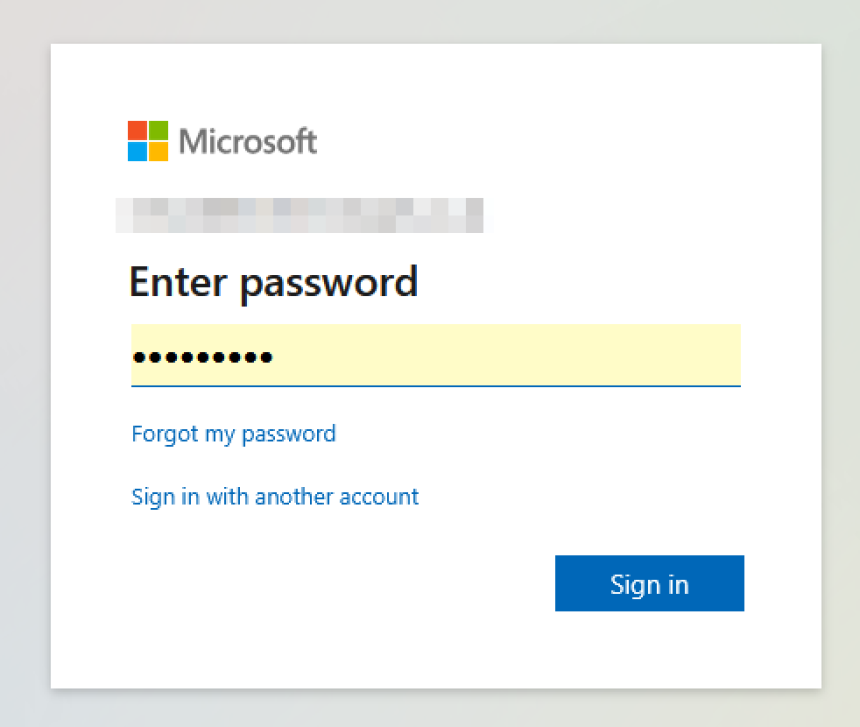
Task: Select the blue square of the Microsoft logo
Action: (137, 152)
